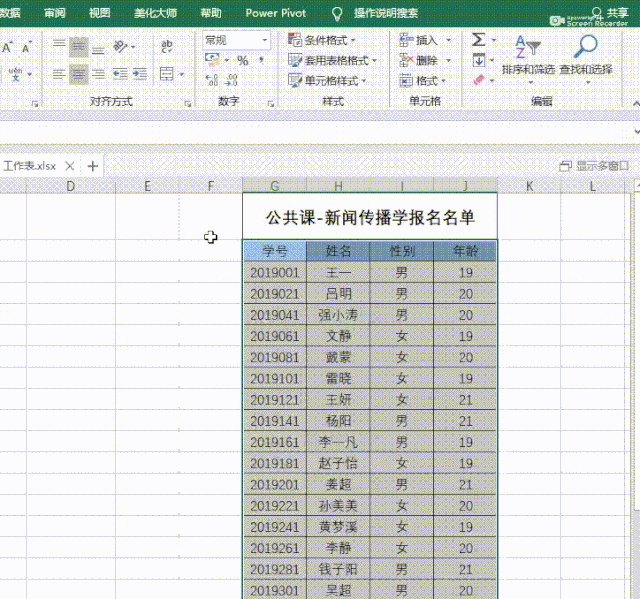The image size is (640, 599).
Task: Select the name cell 黄梦溪
Action: pyautogui.click(x=338, y=527)
